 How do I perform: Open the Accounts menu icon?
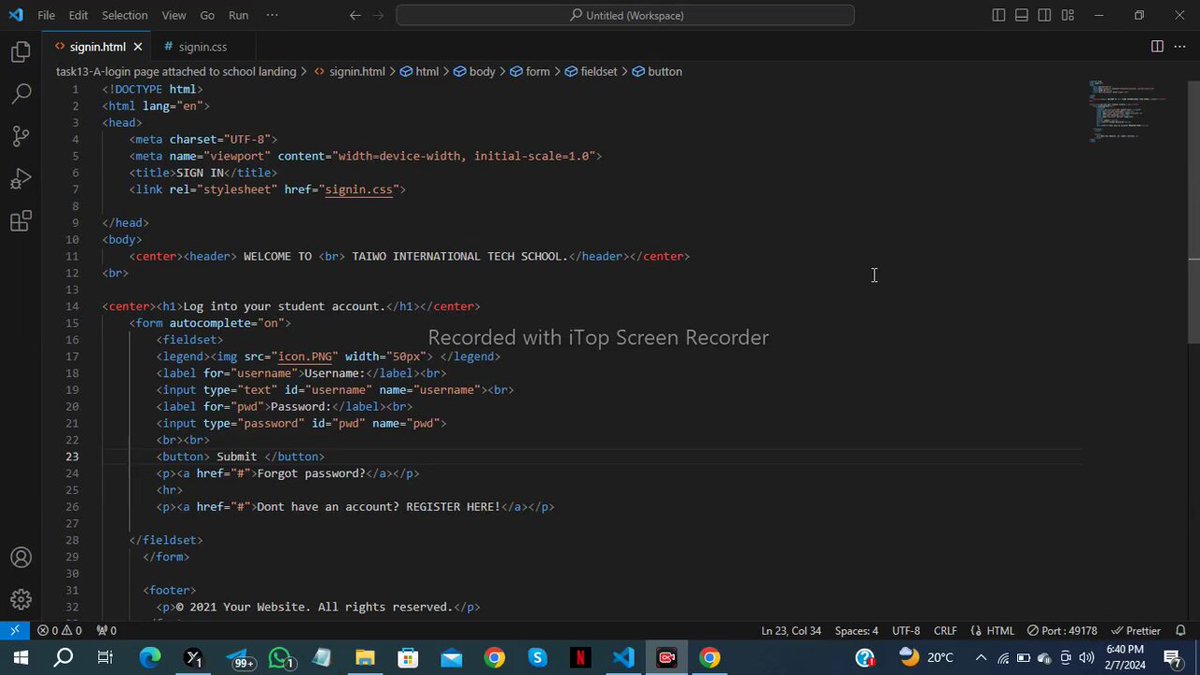(20, 558)
